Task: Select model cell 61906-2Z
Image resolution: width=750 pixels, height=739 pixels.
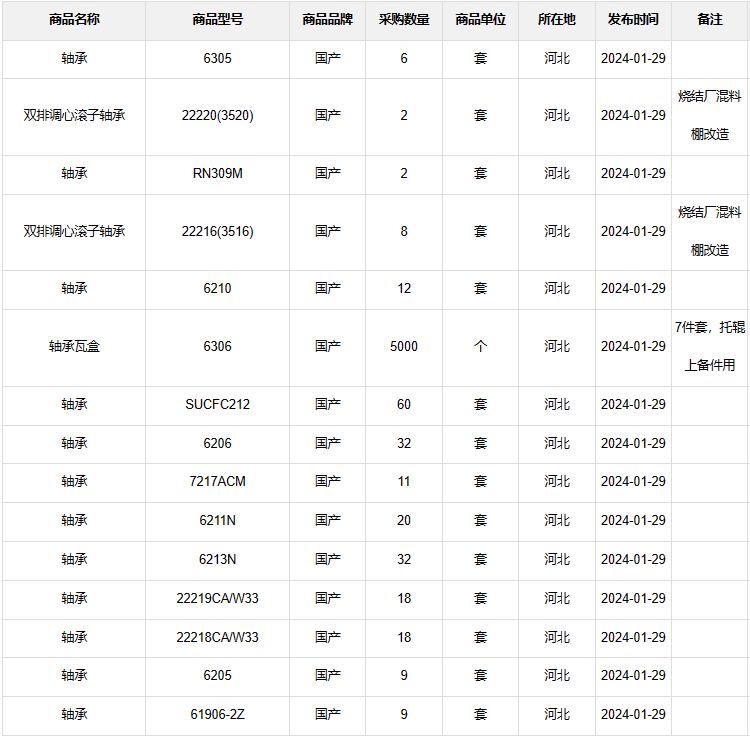Action: coord(218,715)
